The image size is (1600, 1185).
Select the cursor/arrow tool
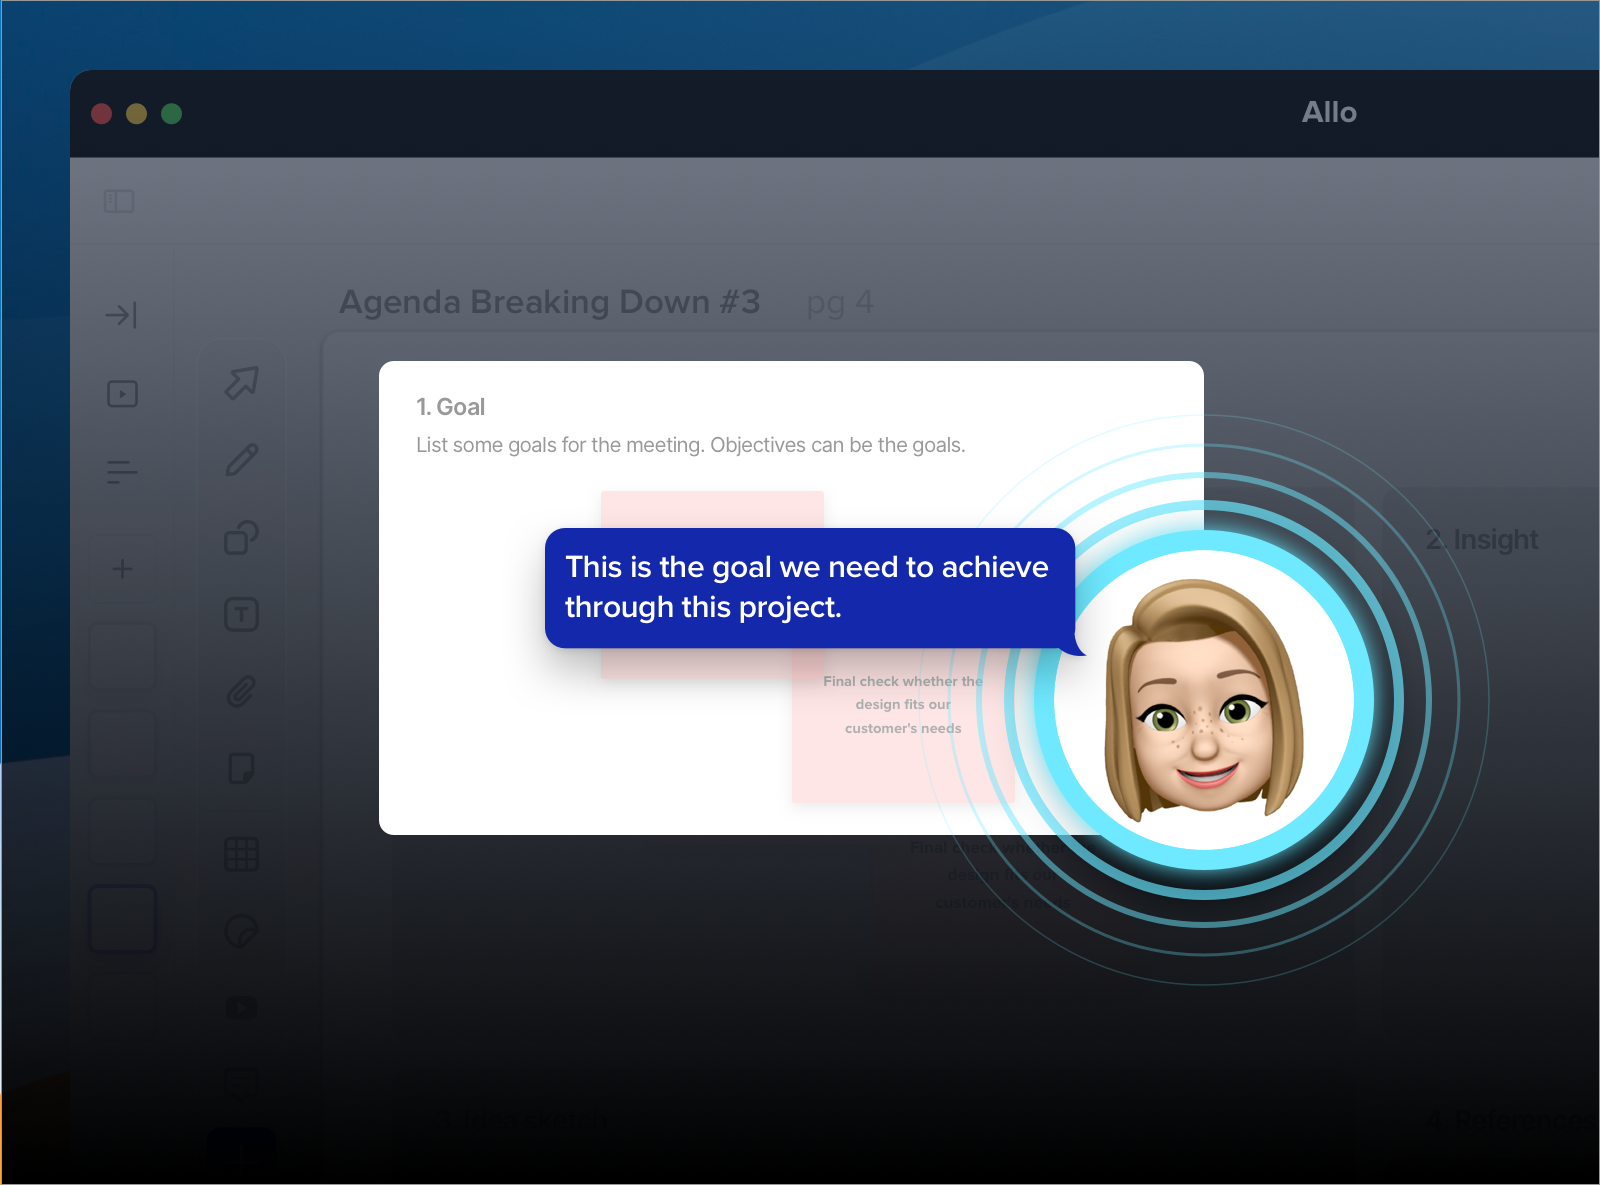[241, 383]
